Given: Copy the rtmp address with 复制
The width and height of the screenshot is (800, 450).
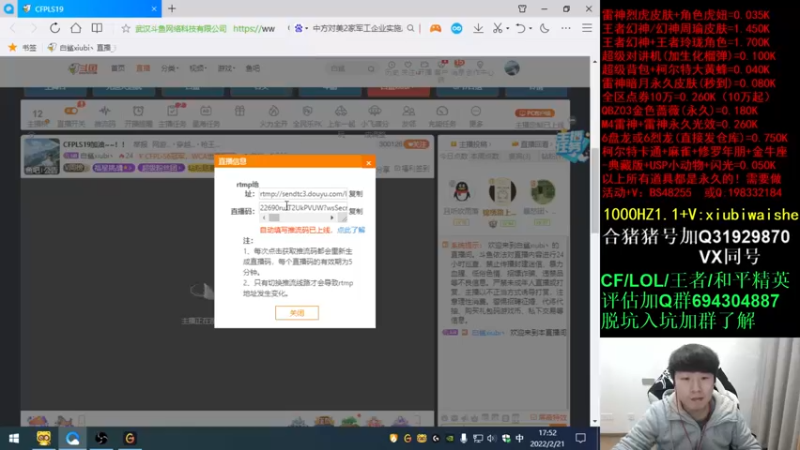Looking at the screenshot, I should [356, 194].
